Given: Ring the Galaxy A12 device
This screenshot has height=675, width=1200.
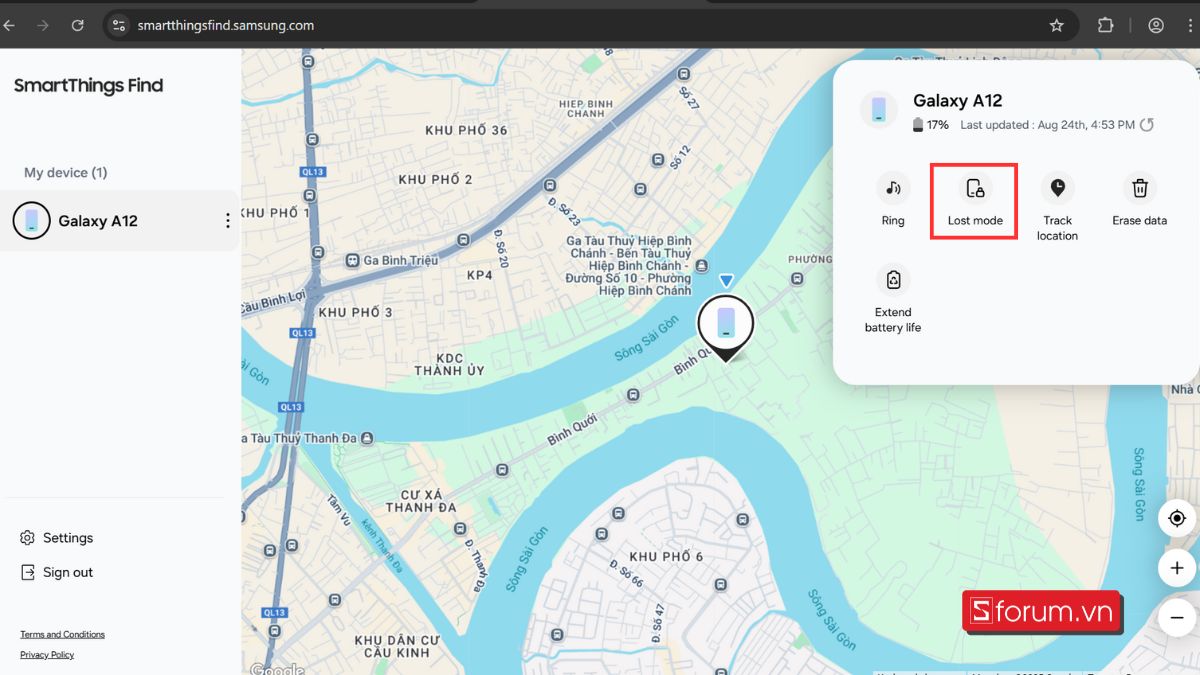Looking at the screenshot, I should [x=893, y=199].
